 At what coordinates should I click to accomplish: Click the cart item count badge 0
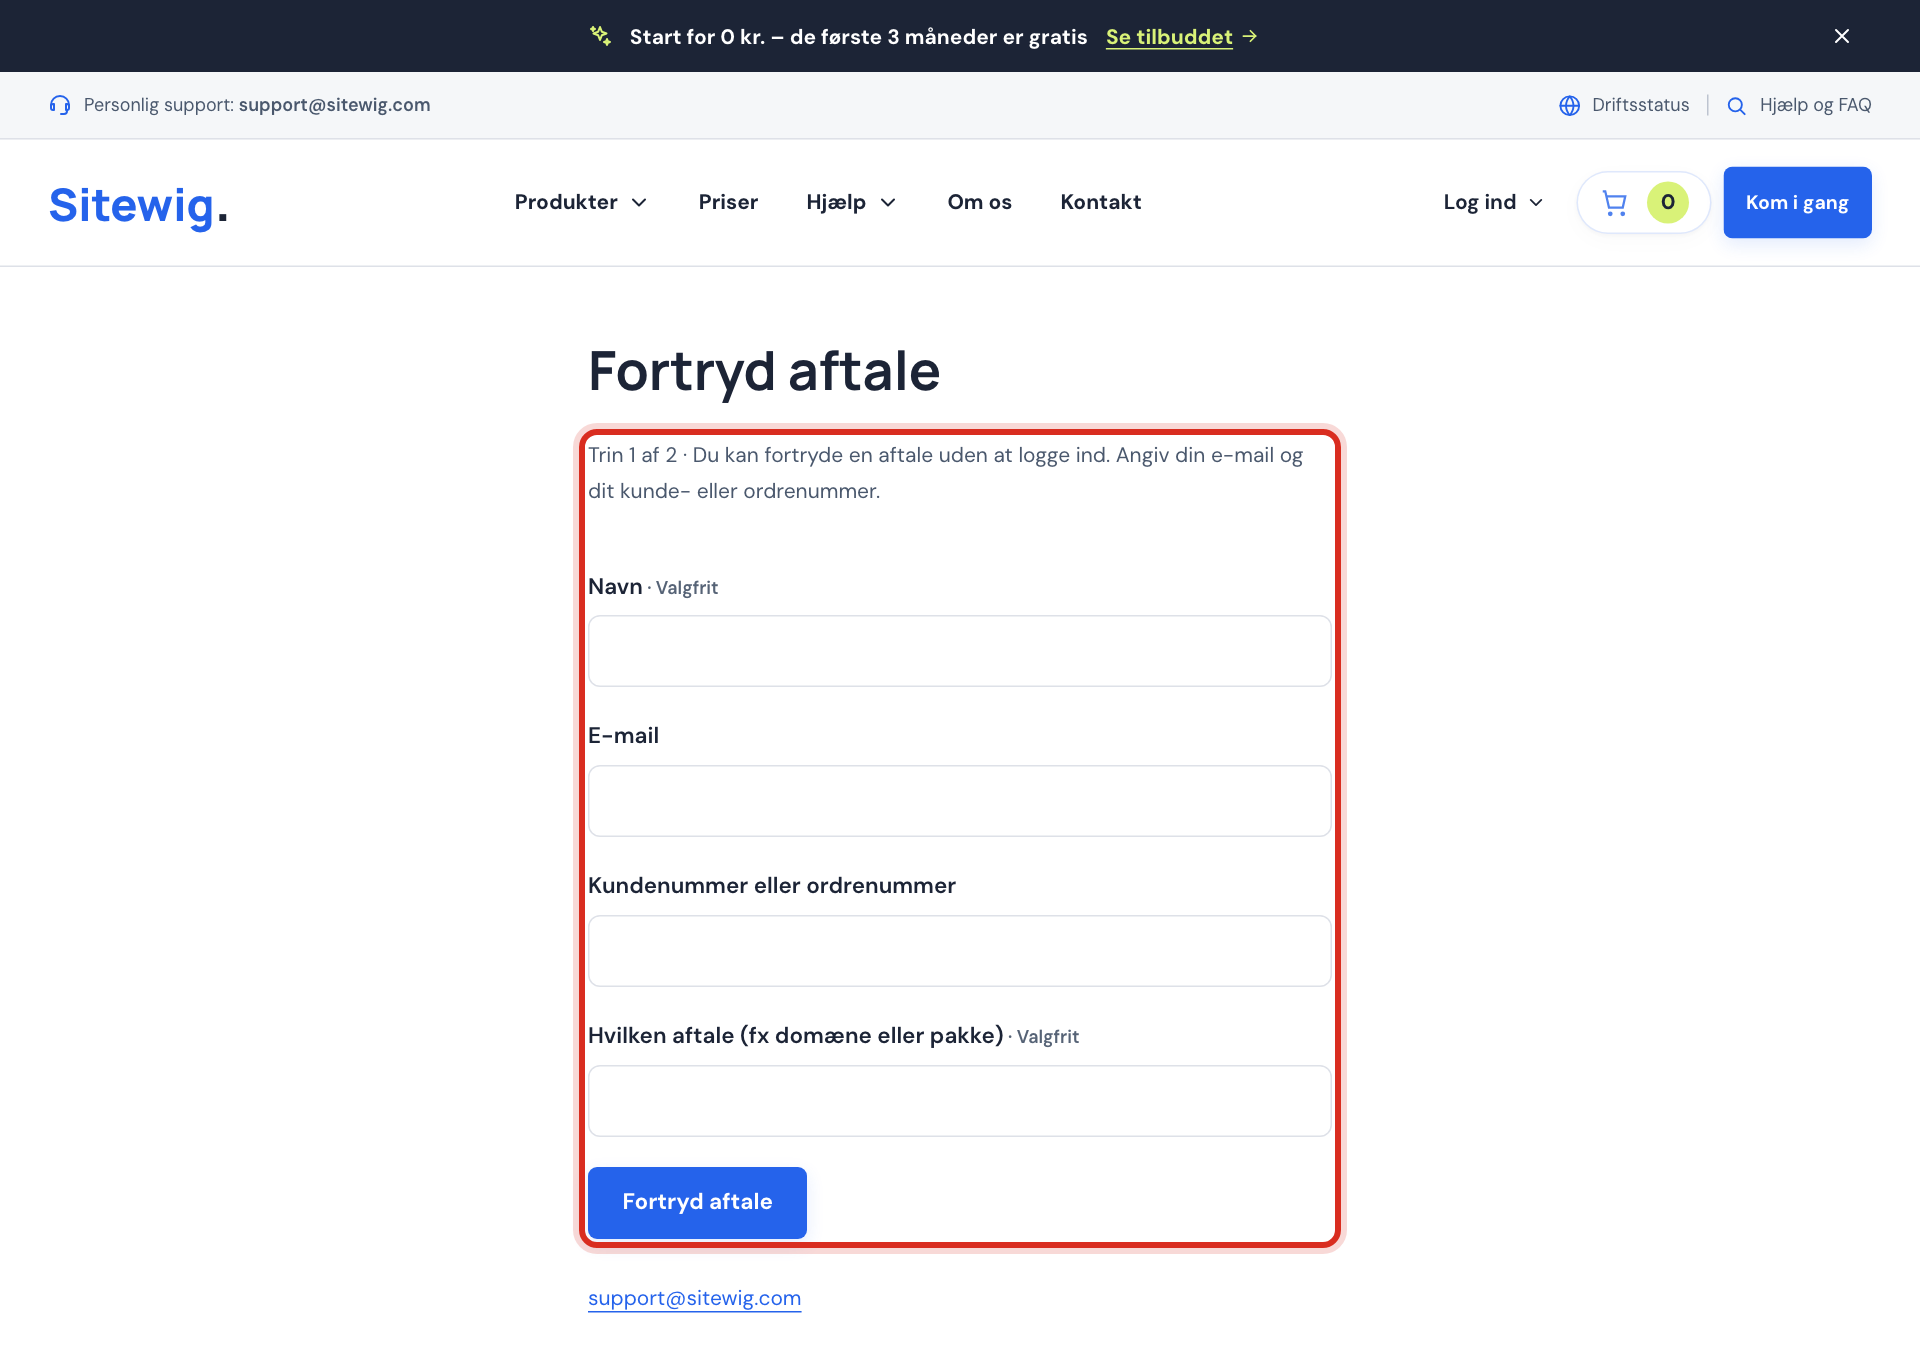[x=1668, y=202]
